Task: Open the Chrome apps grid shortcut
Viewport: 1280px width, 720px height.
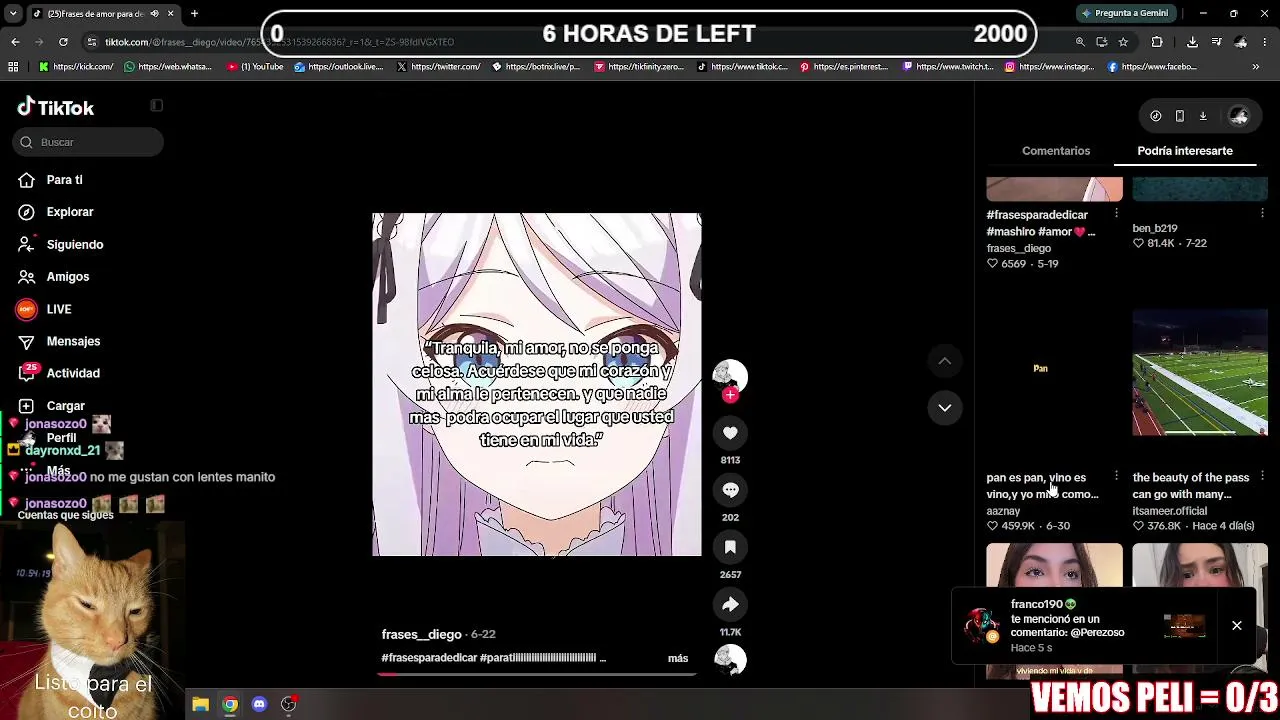Action: [x=13, y=67]
